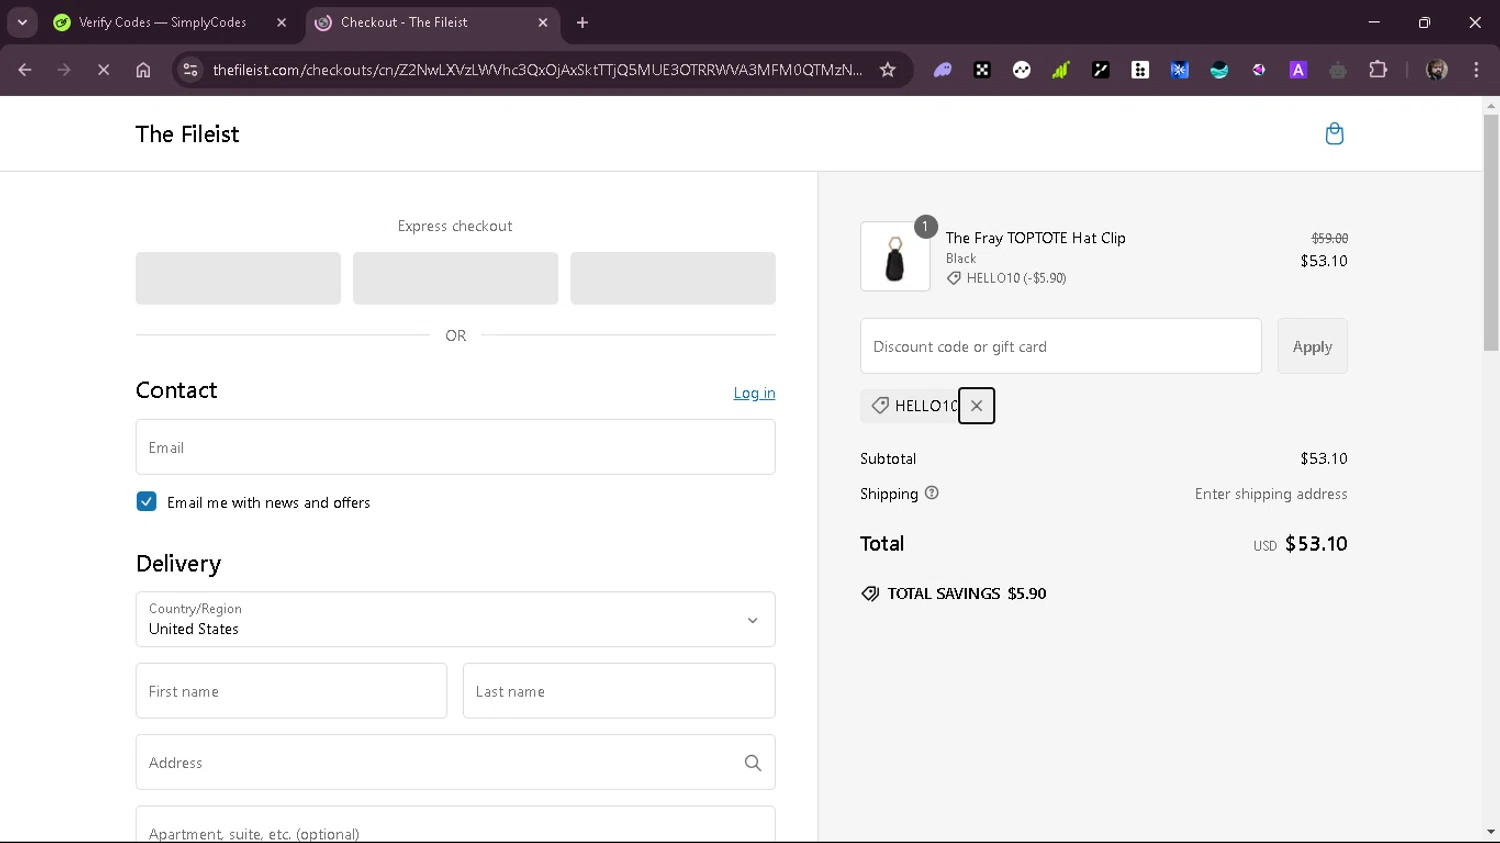
Task: Focus the Email input field
Action: pos(455,447)
